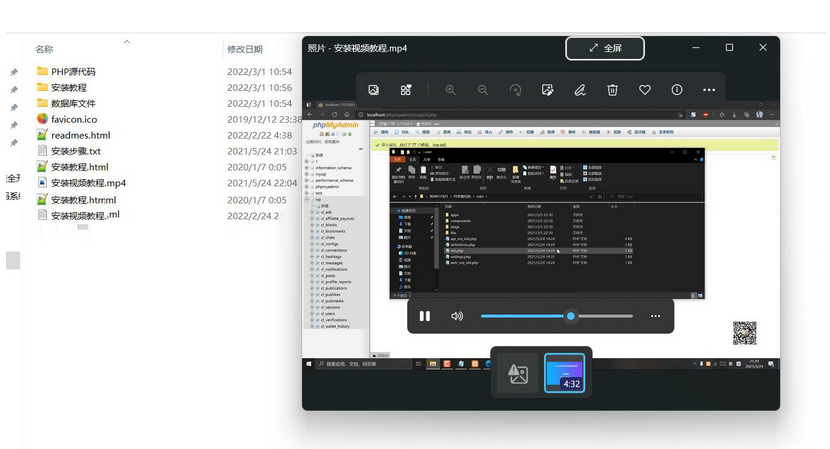Click the filmstrip collection icon in toolbar
The width and height of the screenshot is (830, 449).
tap(406, 90)
